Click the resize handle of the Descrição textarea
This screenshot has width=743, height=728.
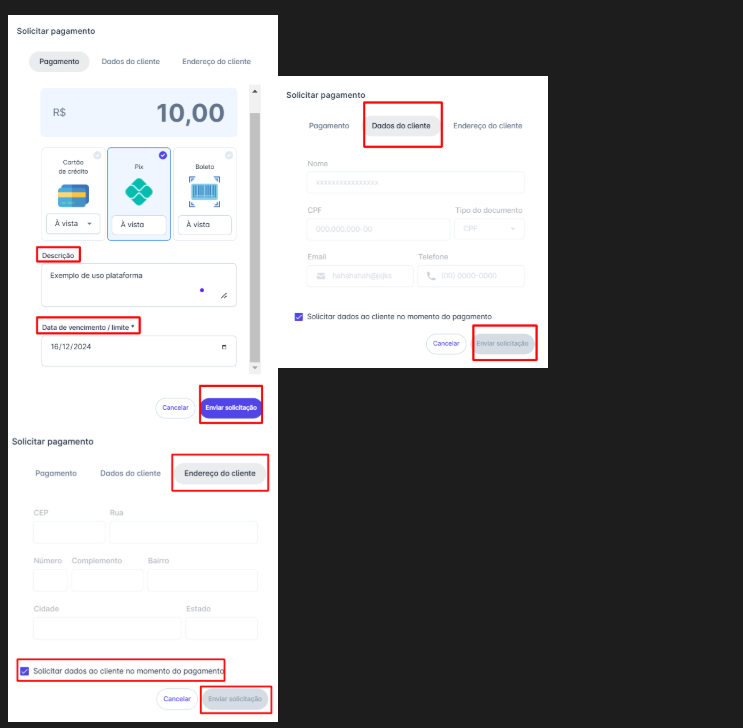(223, 295)
